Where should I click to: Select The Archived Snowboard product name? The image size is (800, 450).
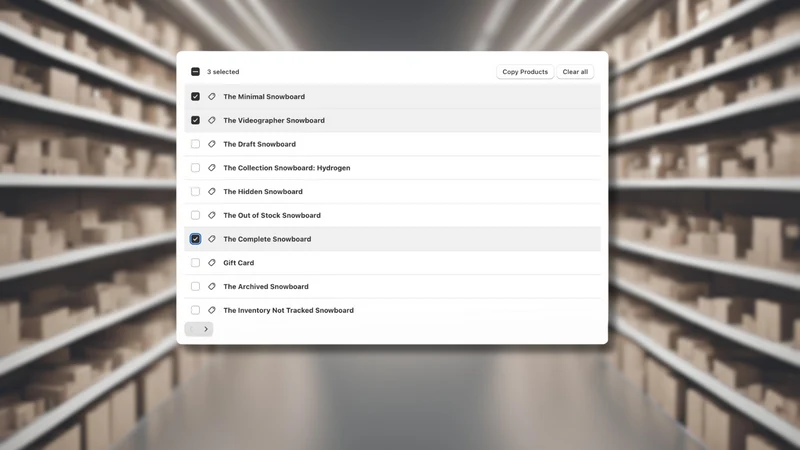[x=266, y=286]
